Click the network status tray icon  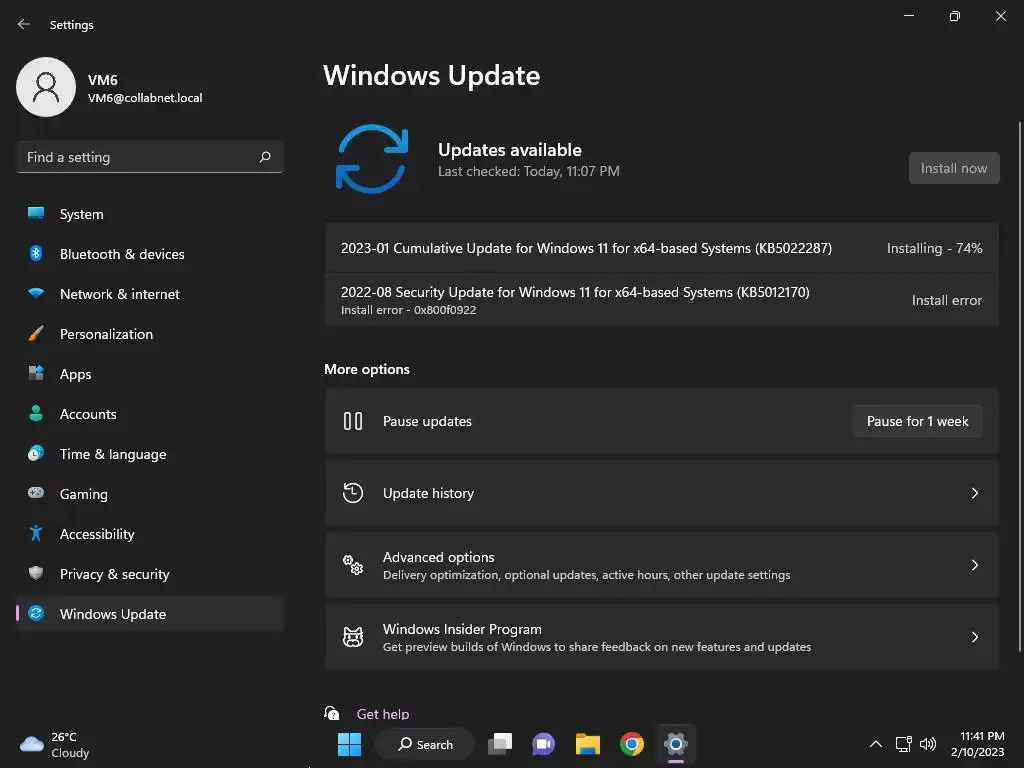tap(904, 744)
